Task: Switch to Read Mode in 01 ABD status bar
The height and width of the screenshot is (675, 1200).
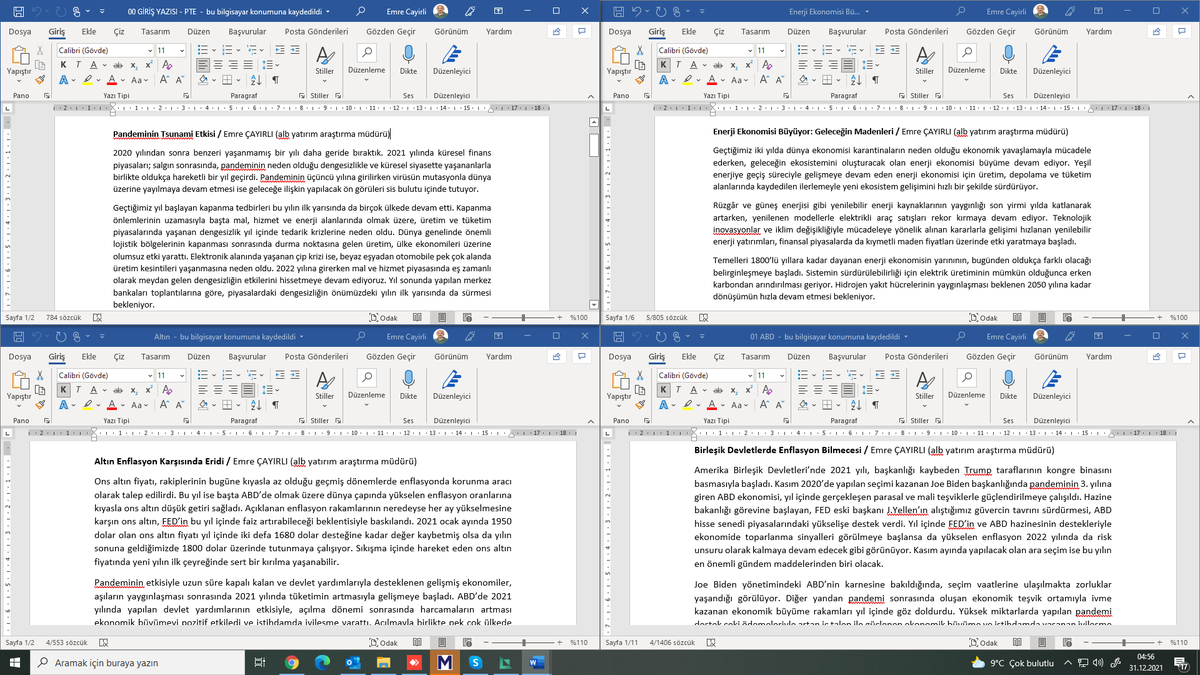Action: pos(1017,642)
